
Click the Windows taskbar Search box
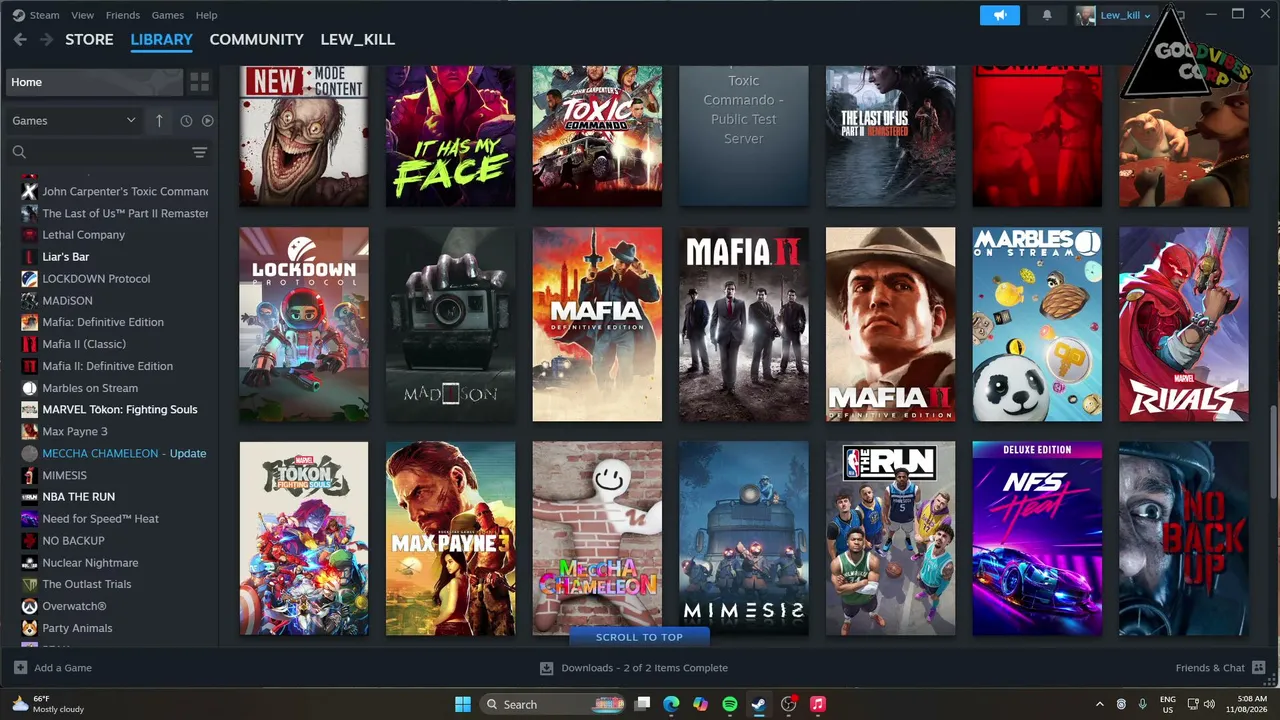coord(555,704)
